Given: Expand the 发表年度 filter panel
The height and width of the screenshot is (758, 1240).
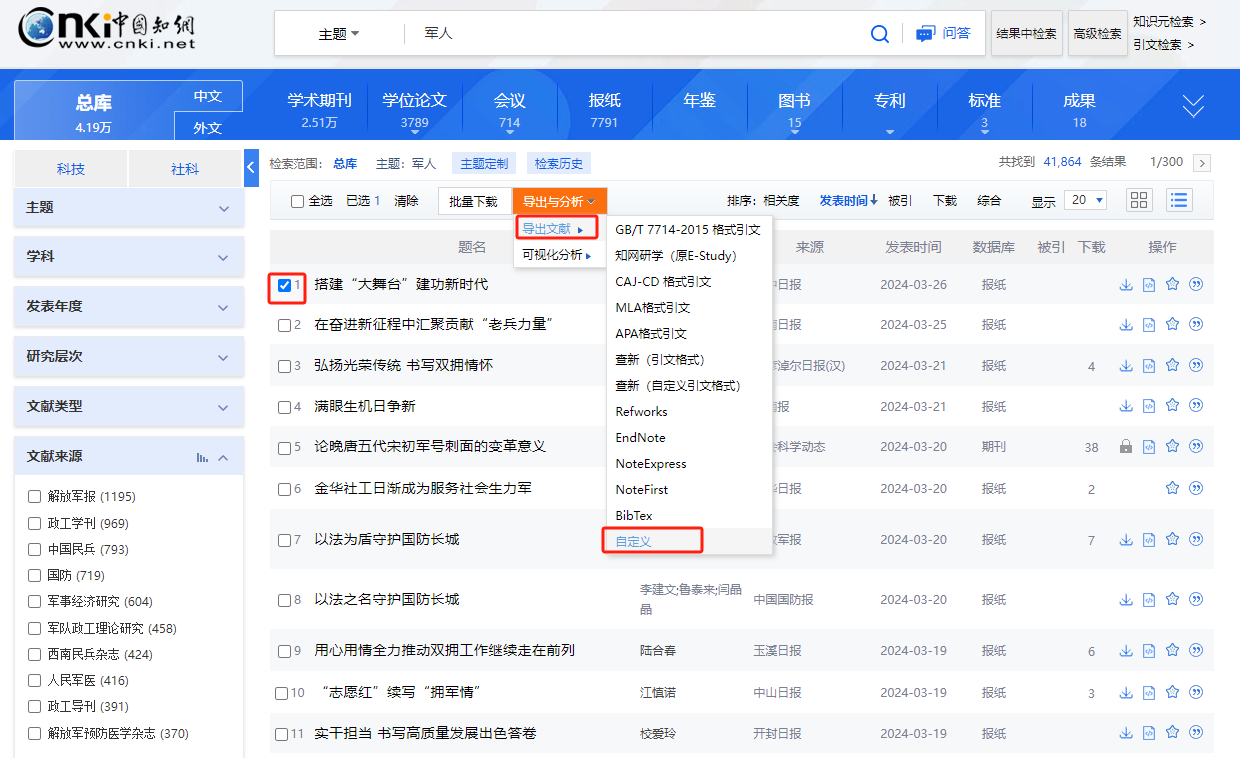Looking at the screenshot, I should [x=129, y=307].
